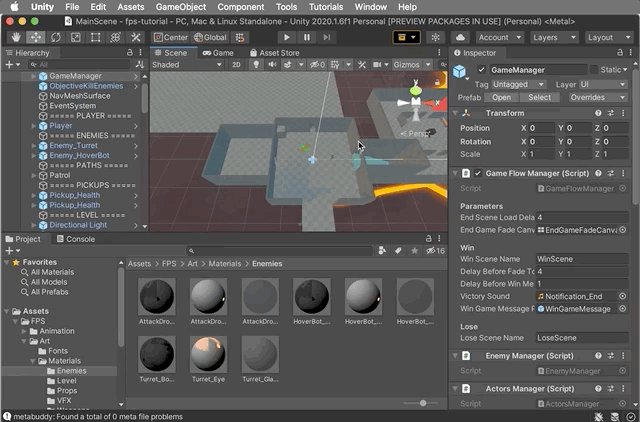Open the GameObject menu
This screenshot has height=422, width=640.
click(x=180, y=7)
